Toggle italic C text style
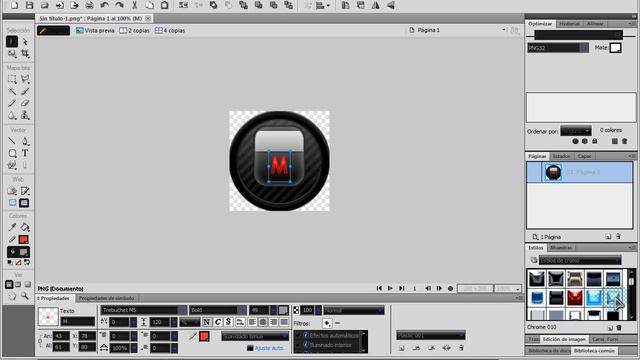The width and height of the screenshot is (640, 360). pyautogui.click(x=218, y=322)
